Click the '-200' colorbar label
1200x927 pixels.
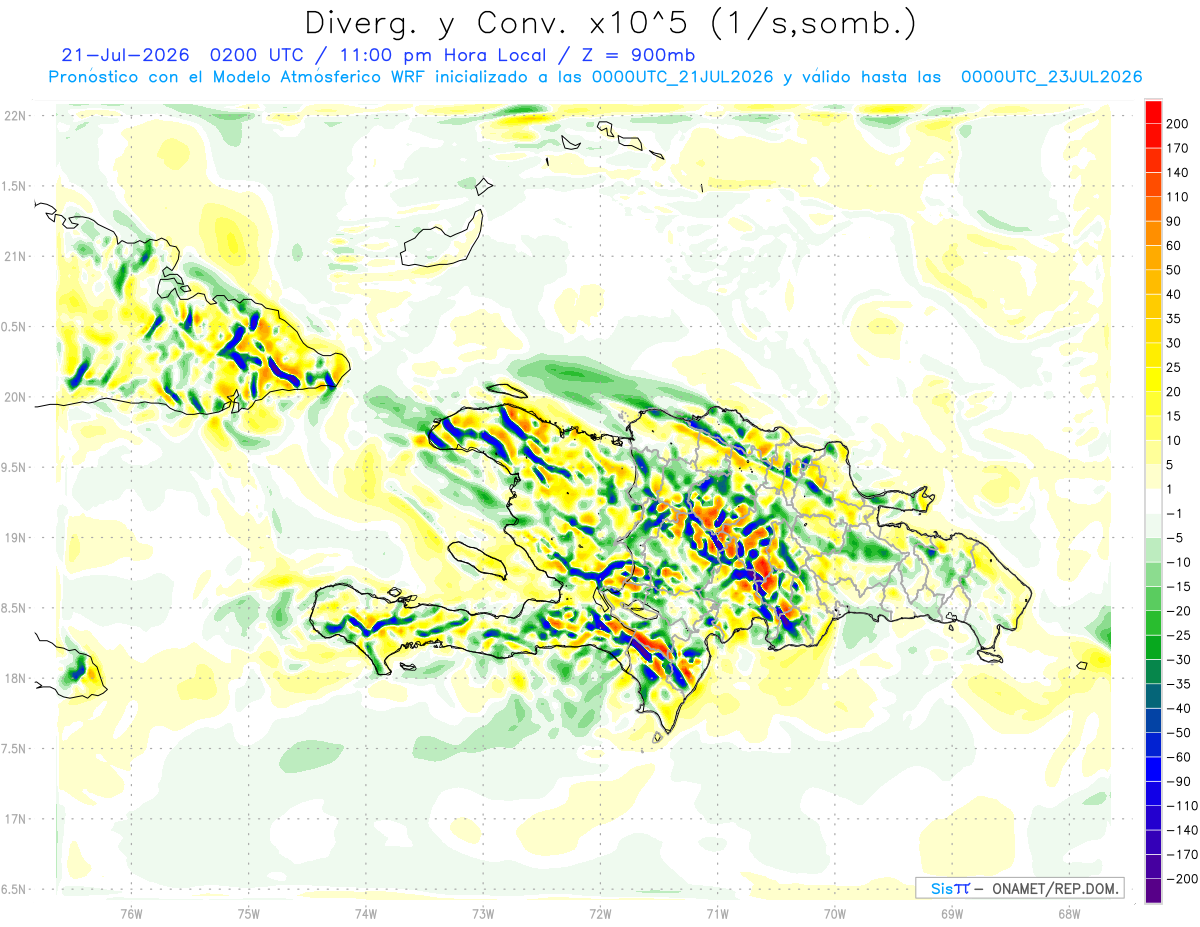[x=1183, y=878]
